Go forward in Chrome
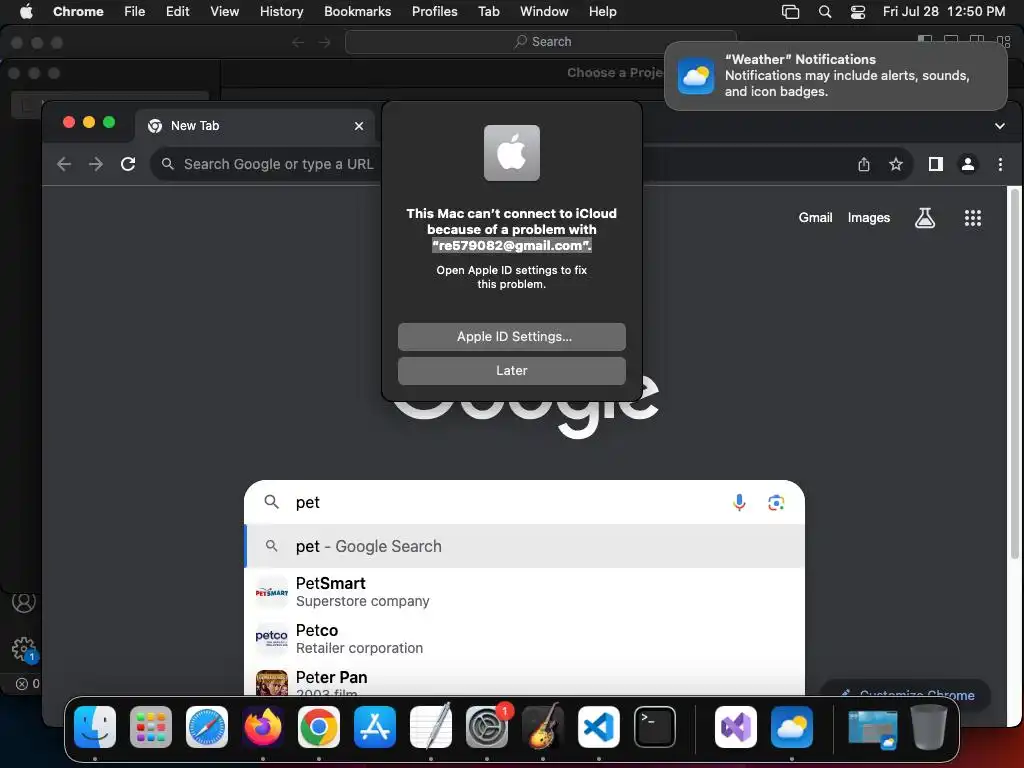The width and height of the screenshot is (1024, 768). pos(96,164)
